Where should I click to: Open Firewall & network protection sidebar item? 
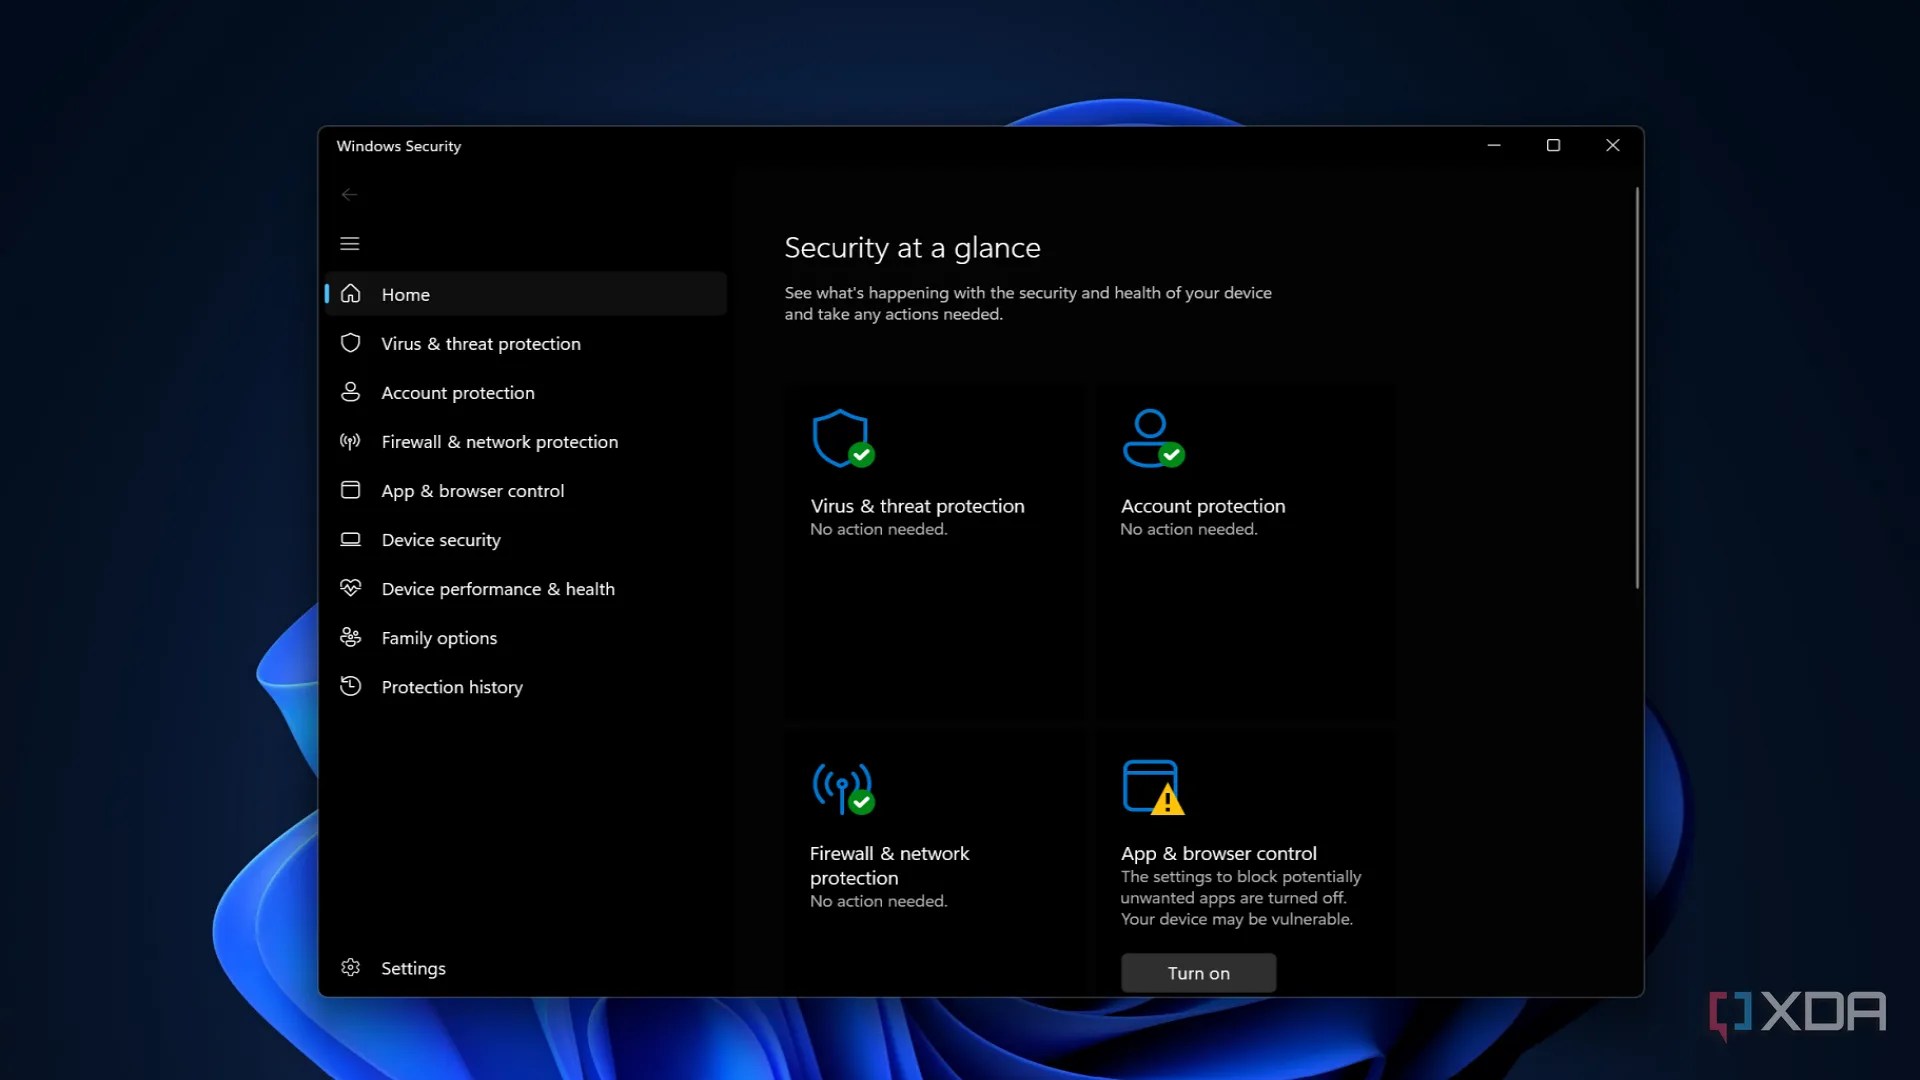pyautogui.click(x=499, y=441)
